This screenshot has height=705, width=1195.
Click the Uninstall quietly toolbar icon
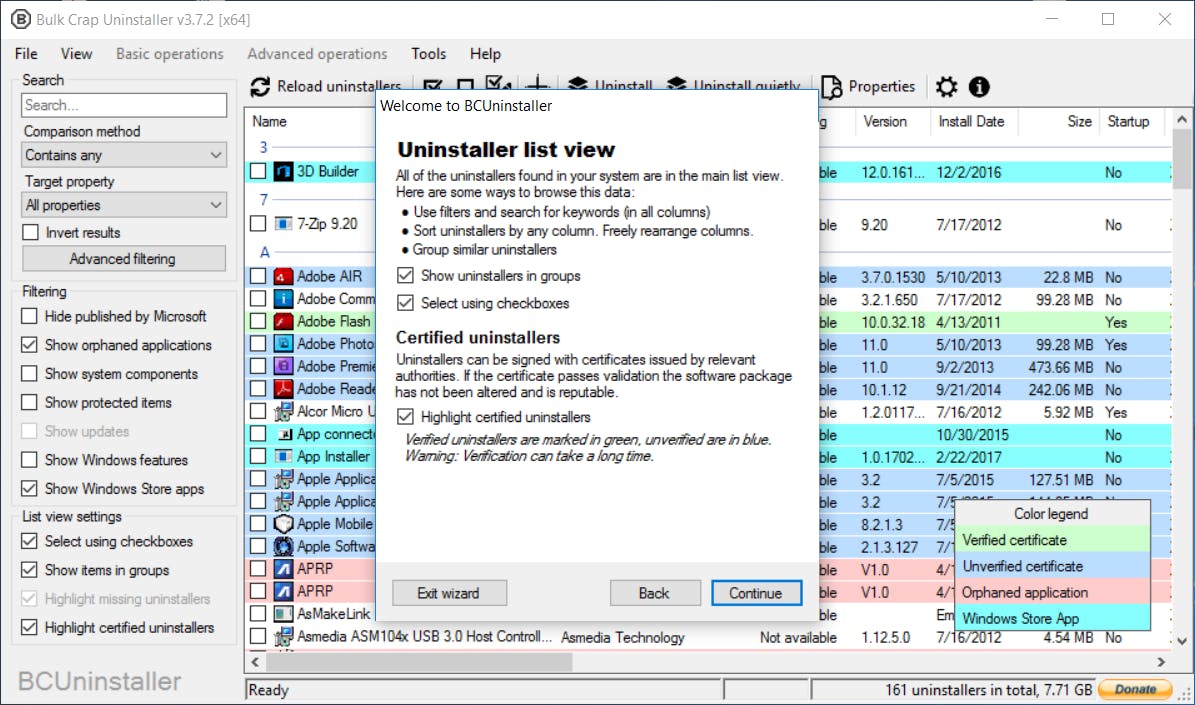[677, 85]
